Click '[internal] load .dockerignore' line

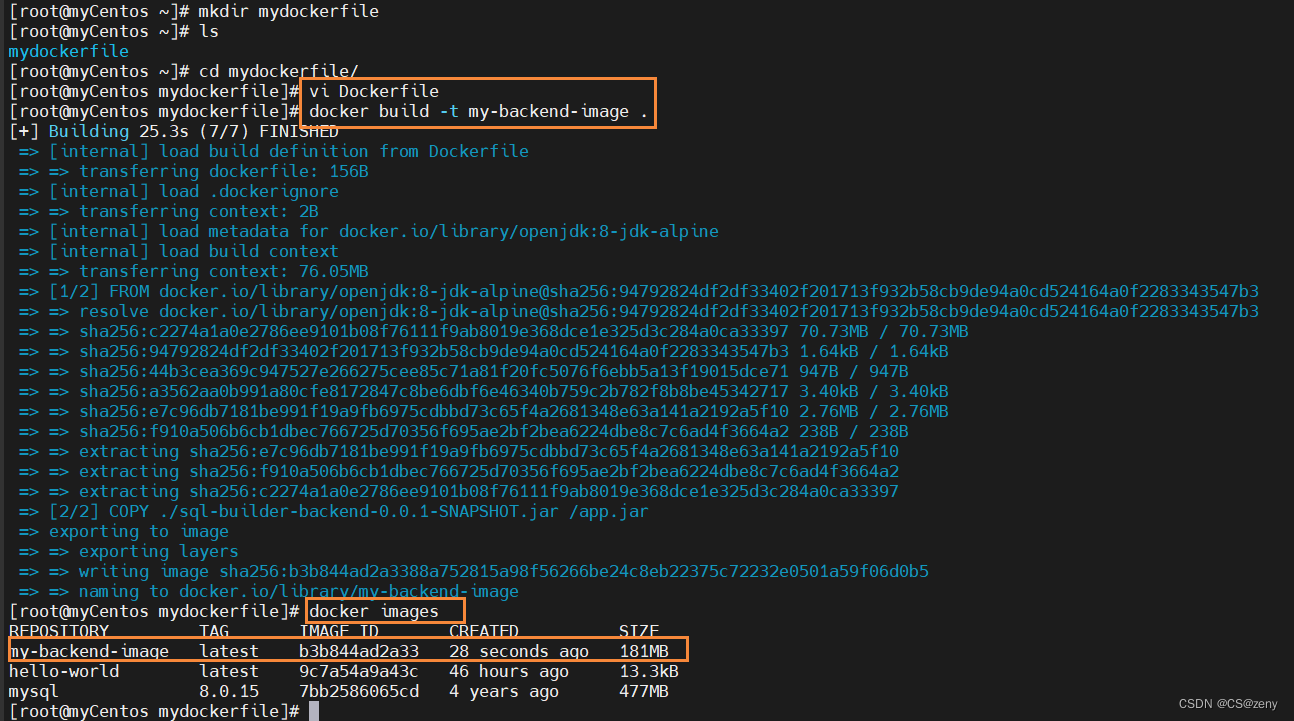pyautogui.click(x=178, y=191)
